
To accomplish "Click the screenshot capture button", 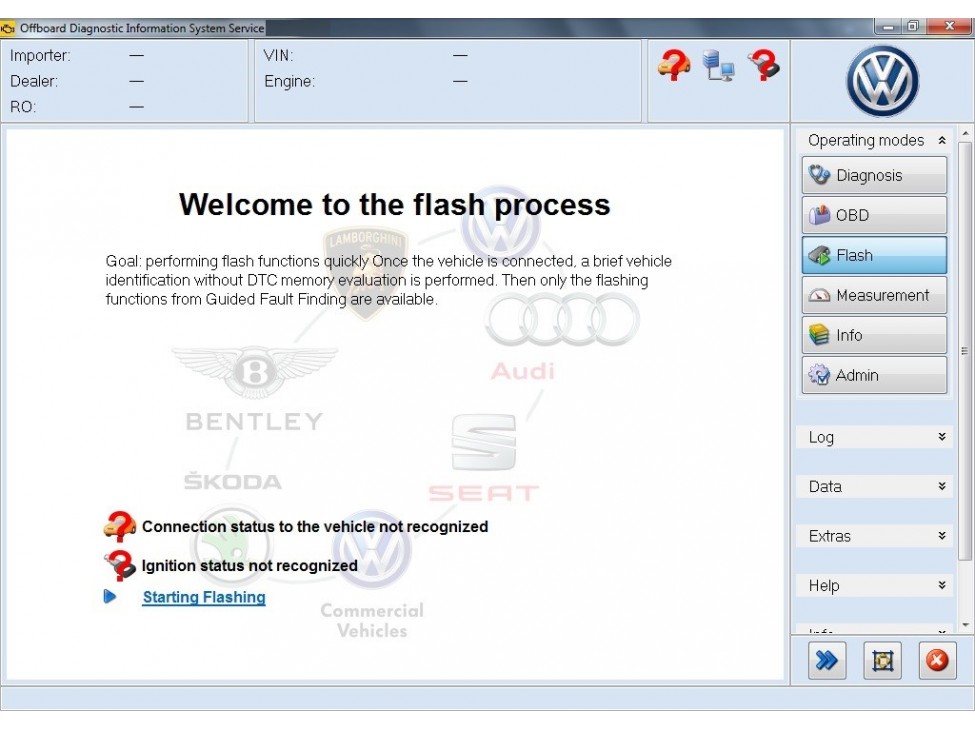I will pos(881,660).
